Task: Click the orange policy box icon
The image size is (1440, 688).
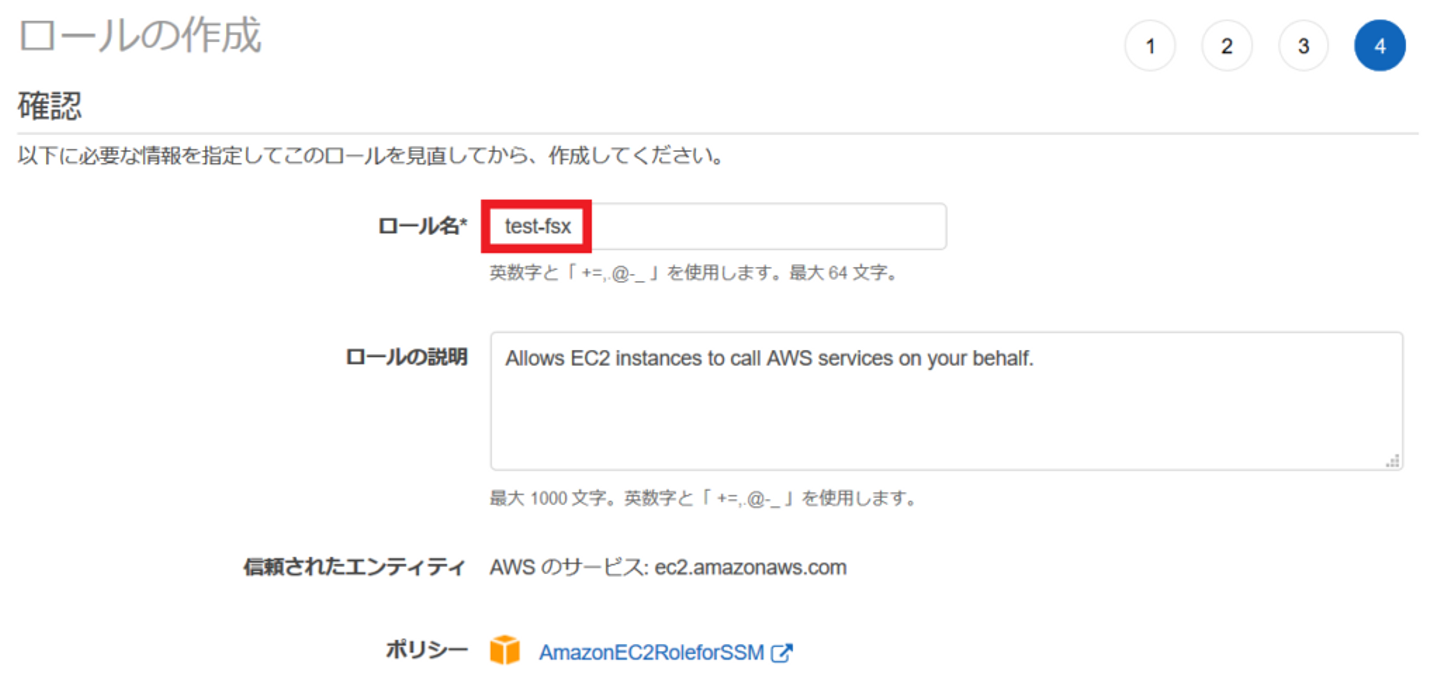Action: pos(505,652)
